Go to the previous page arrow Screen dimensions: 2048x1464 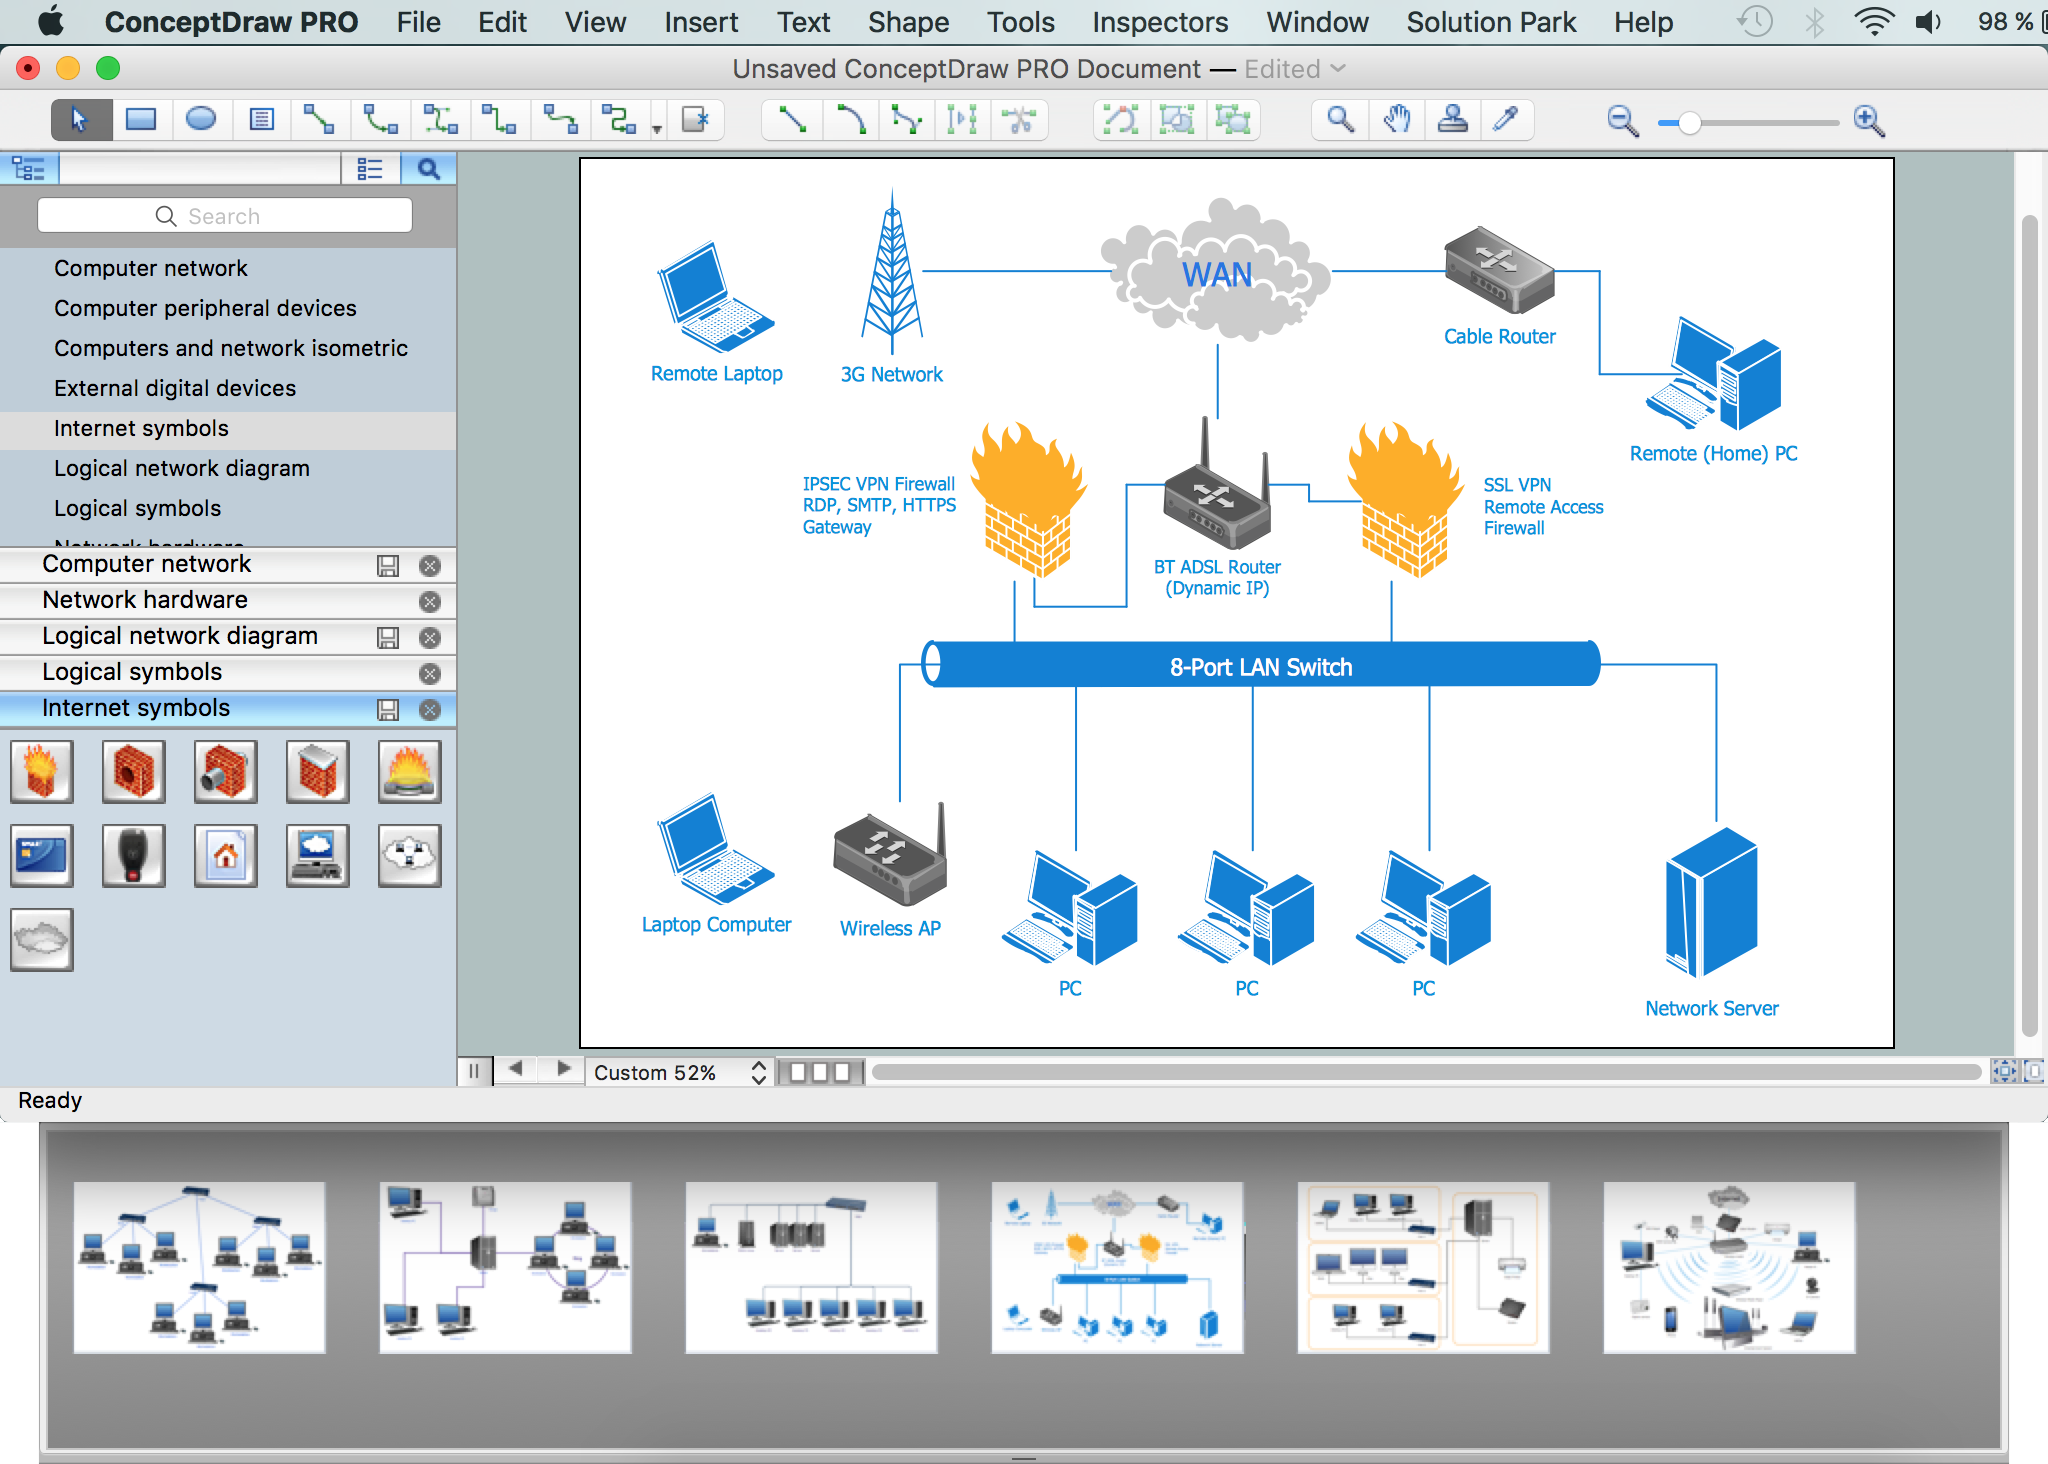515,1069
